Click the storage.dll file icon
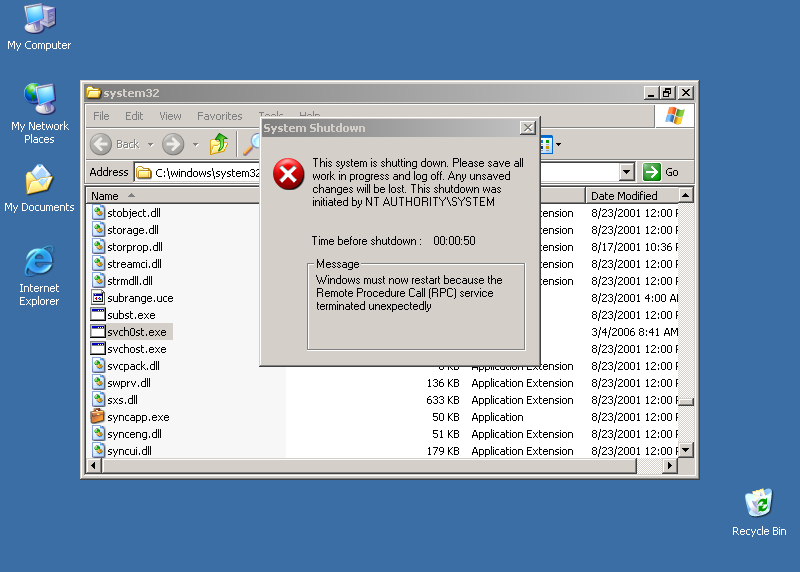Viewport: 800px width, 572px height. point(98,229)
